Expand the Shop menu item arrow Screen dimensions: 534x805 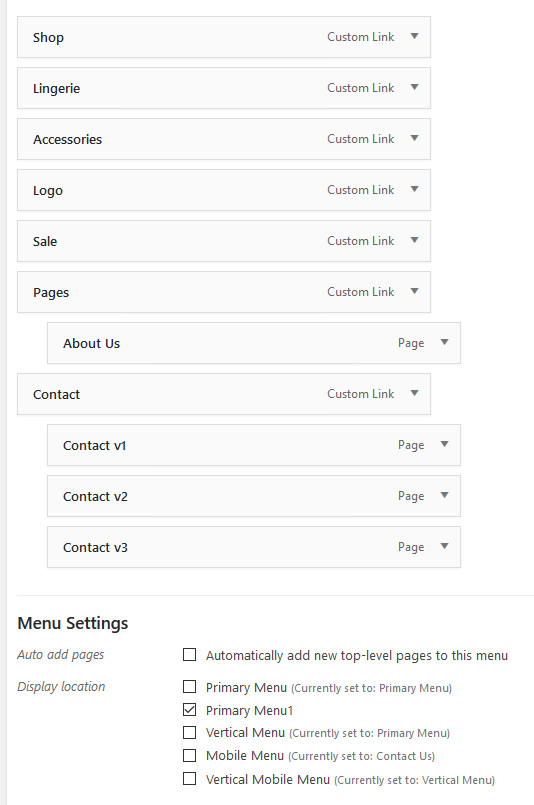(414, 36)
